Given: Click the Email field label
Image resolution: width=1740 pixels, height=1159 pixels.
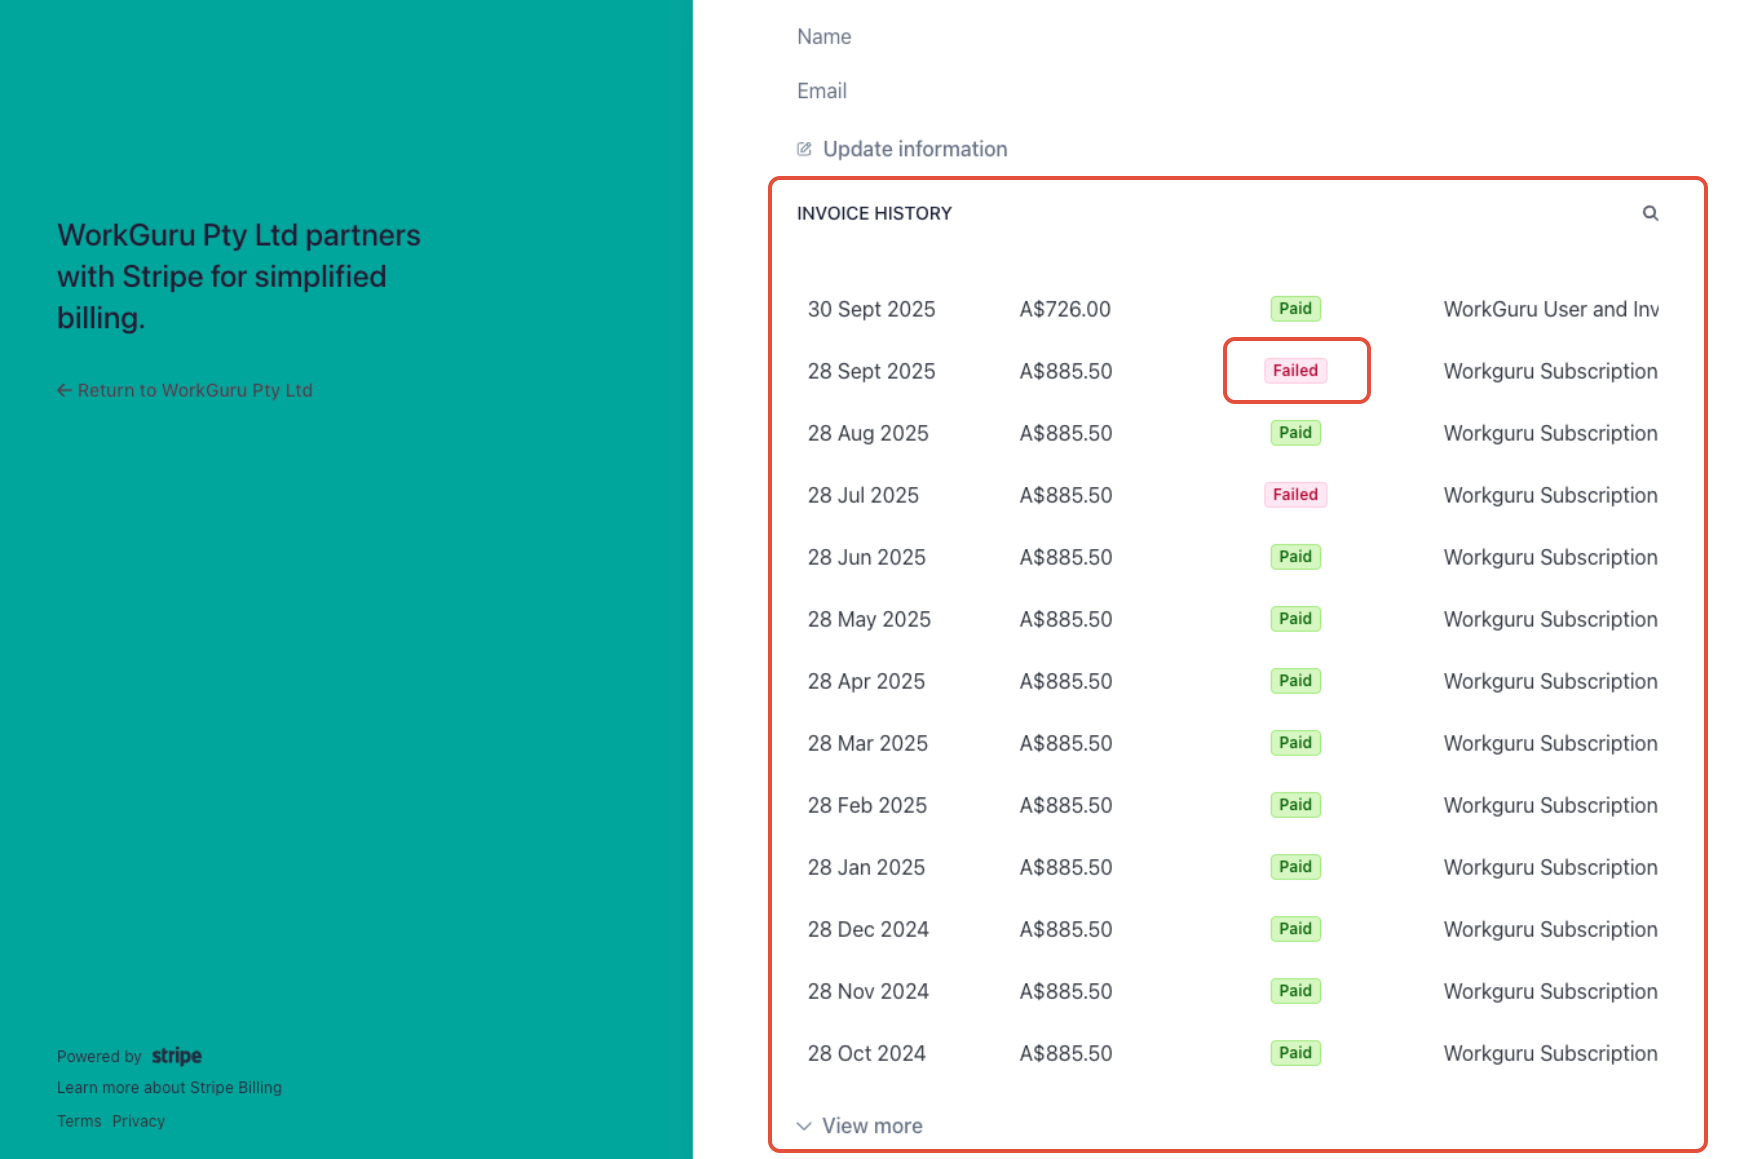Looking at the screenshot, I should (x=822, y=91).
